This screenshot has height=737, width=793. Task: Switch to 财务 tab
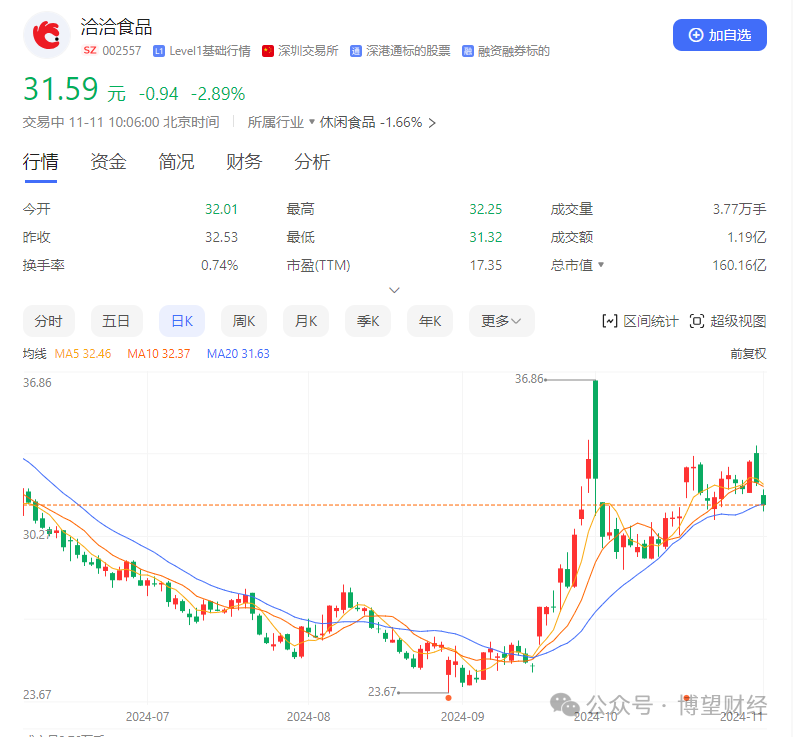click(x=244, y=162)
